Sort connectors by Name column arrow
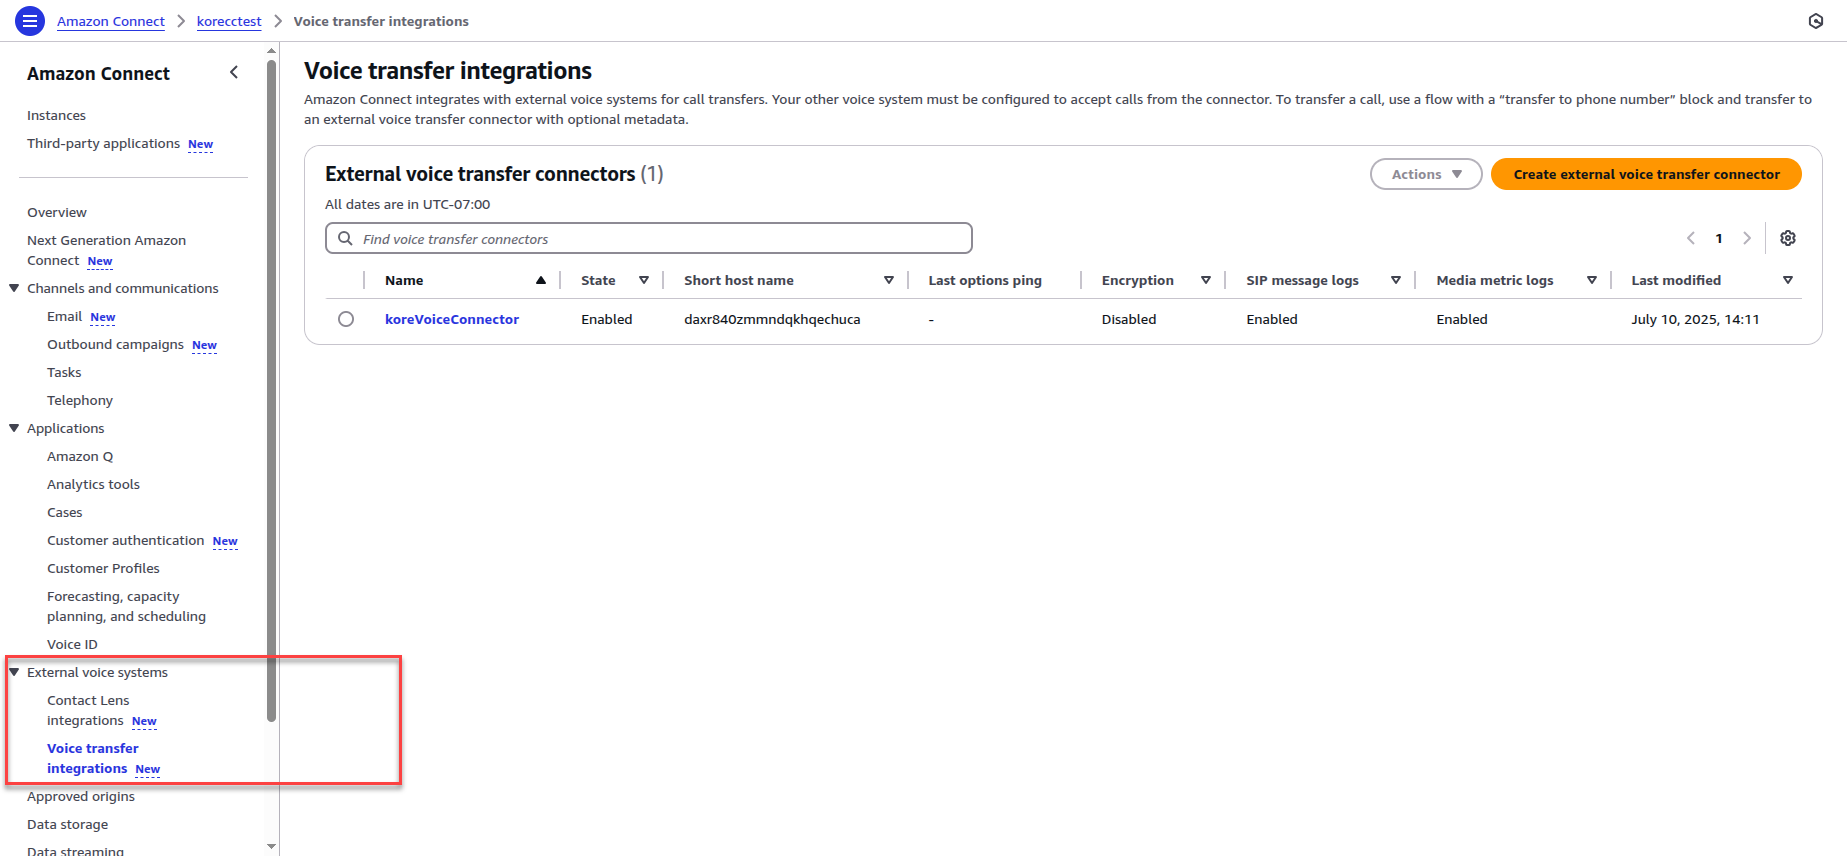Viewport: 1847px width, 856px height. [541, 280]
